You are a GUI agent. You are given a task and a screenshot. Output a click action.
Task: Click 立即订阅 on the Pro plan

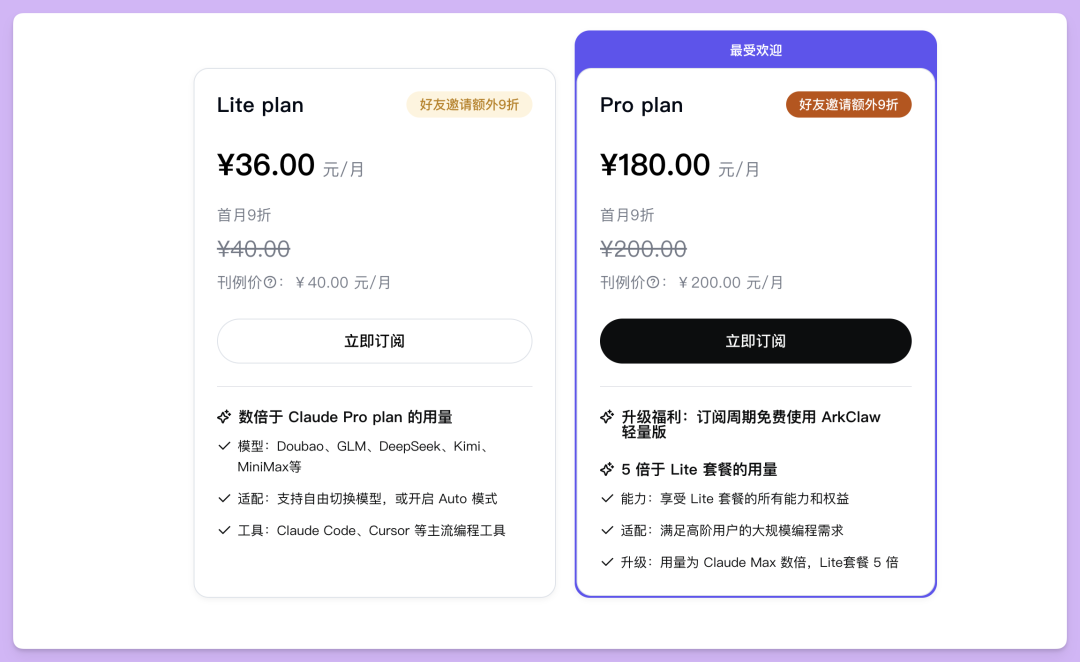tap(755, 341)
